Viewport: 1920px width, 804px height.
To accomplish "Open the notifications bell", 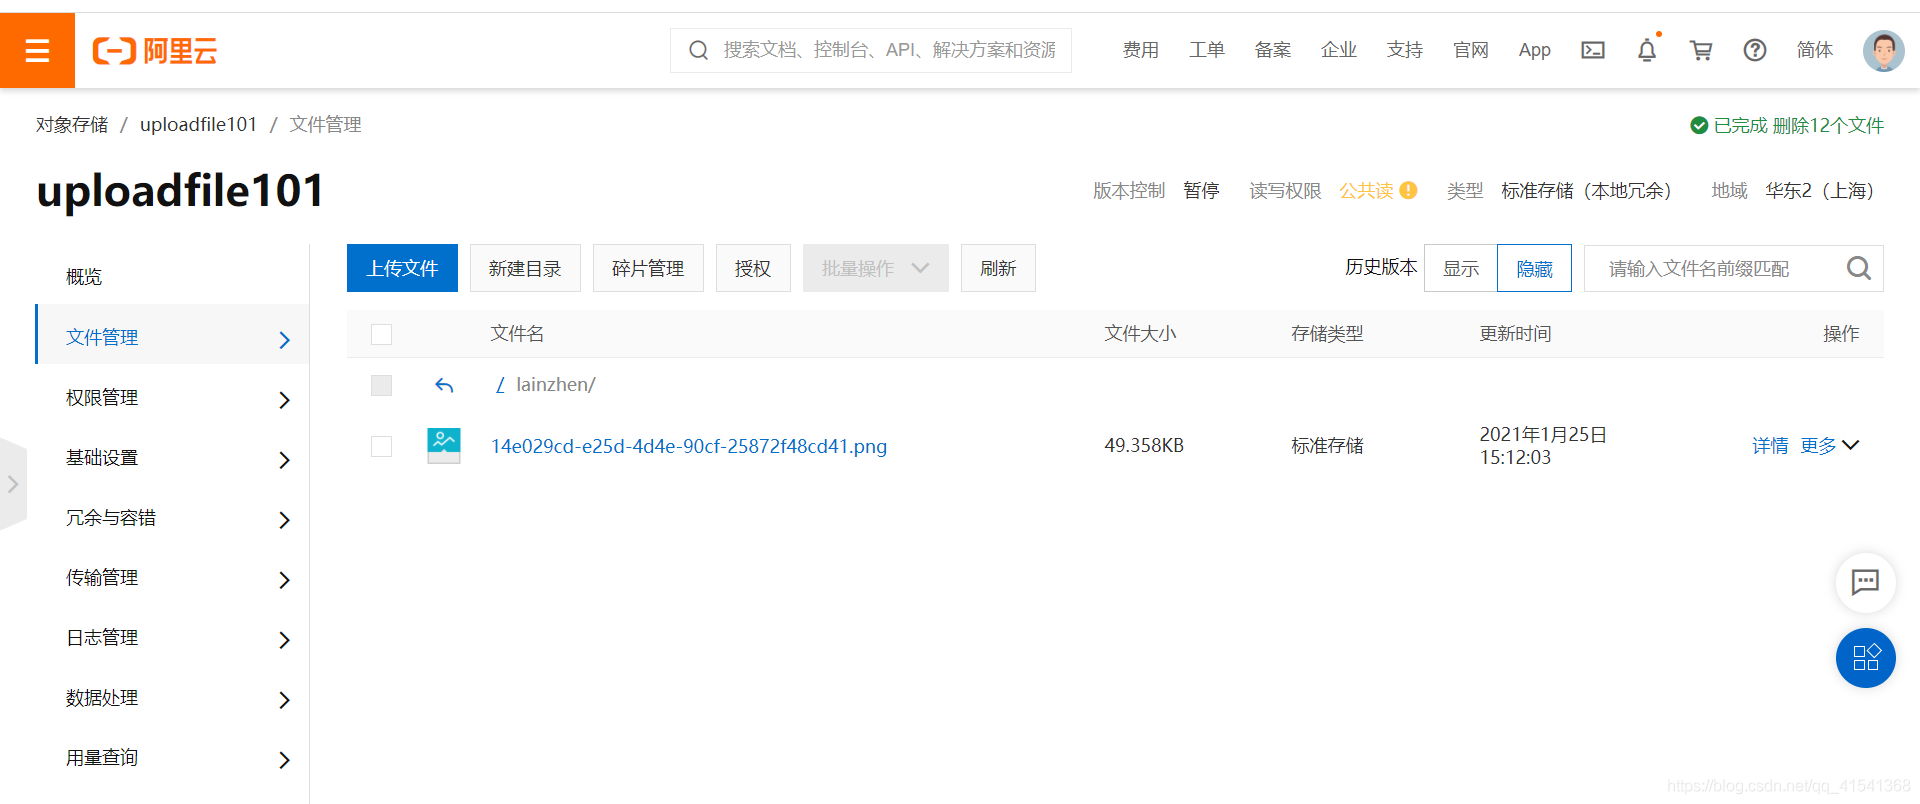I will tap(1646, 50).
